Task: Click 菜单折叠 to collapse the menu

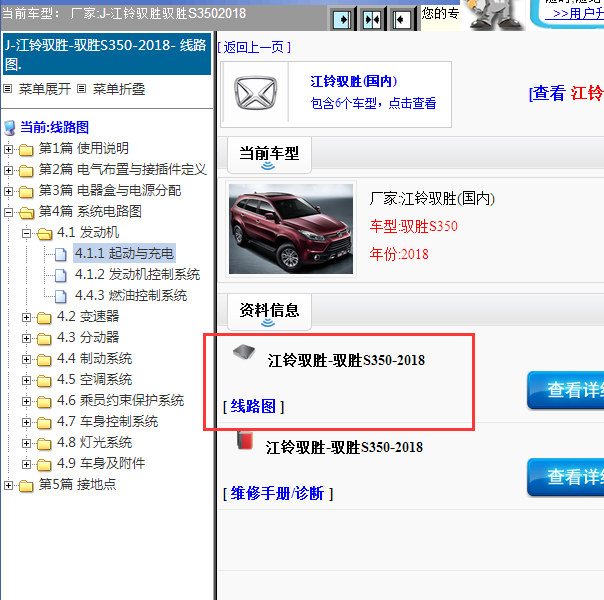Action: coord(119,89)
